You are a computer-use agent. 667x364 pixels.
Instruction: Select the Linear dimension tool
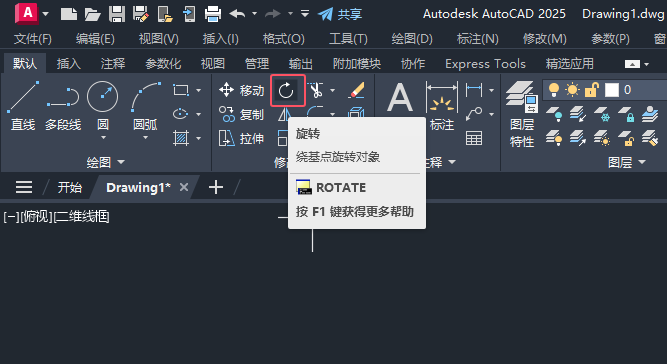point(474,90)
